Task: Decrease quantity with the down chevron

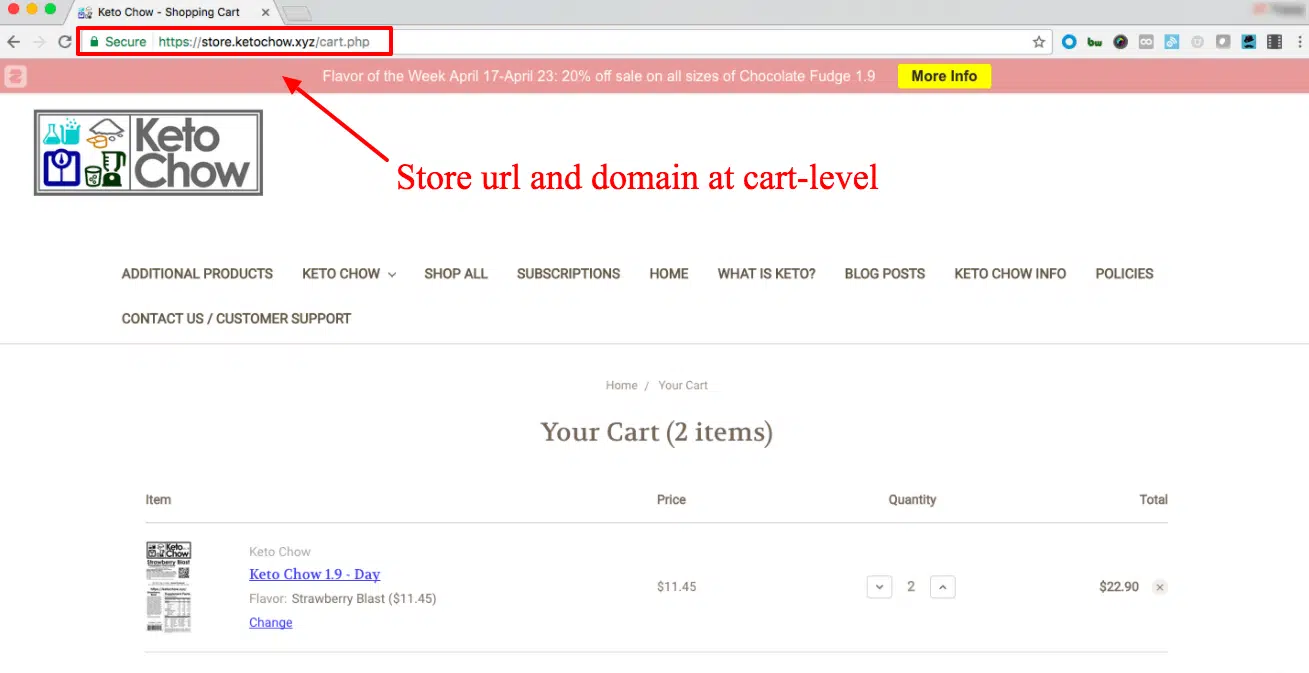Action: click(879, 587)
